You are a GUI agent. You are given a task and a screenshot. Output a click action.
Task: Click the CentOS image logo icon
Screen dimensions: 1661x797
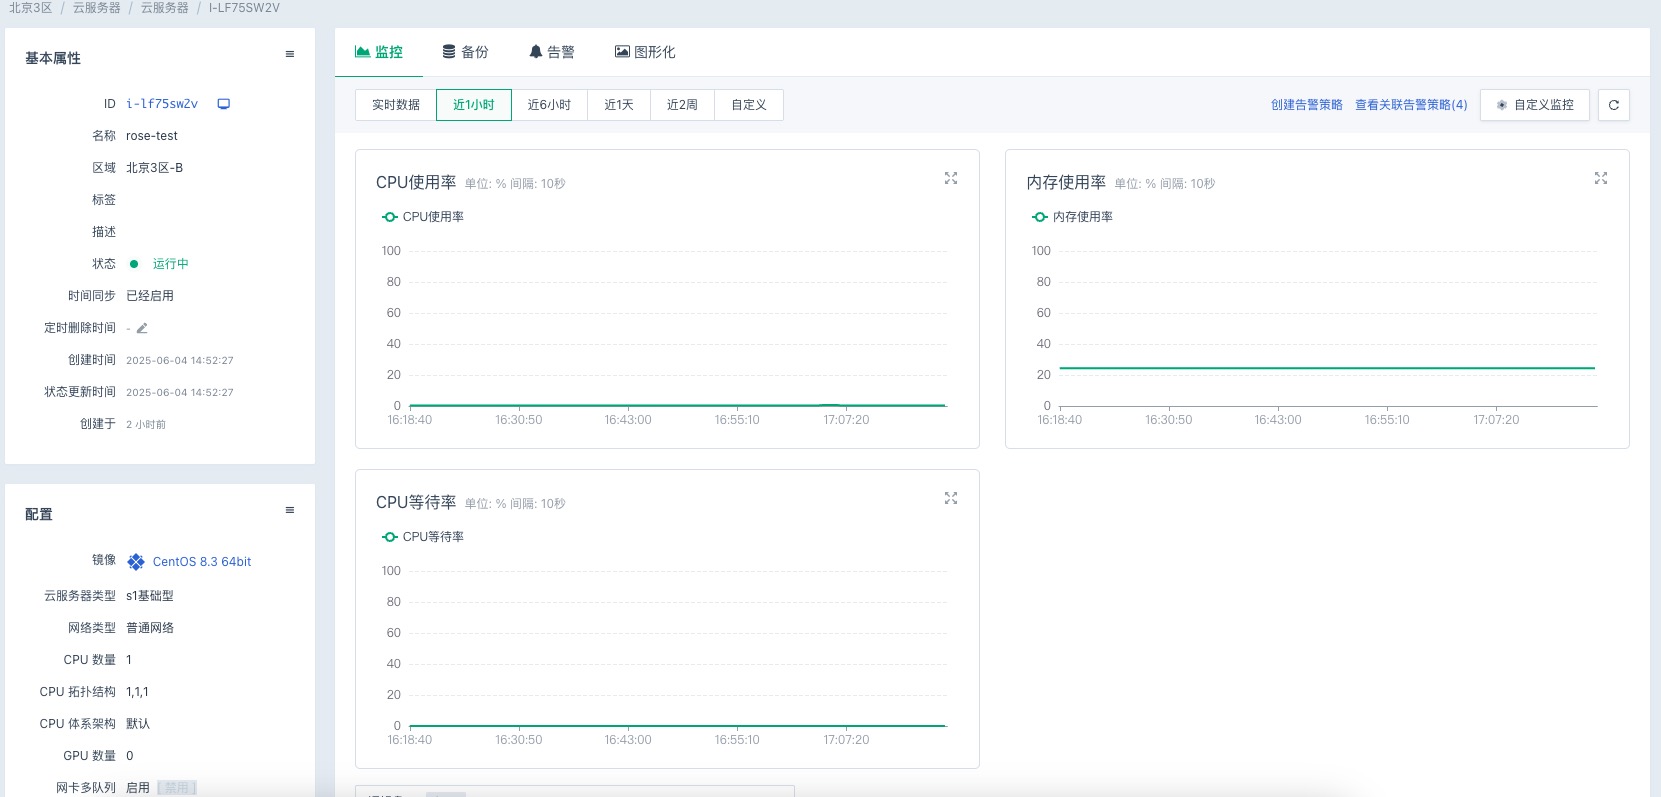(x=136, y=562)
